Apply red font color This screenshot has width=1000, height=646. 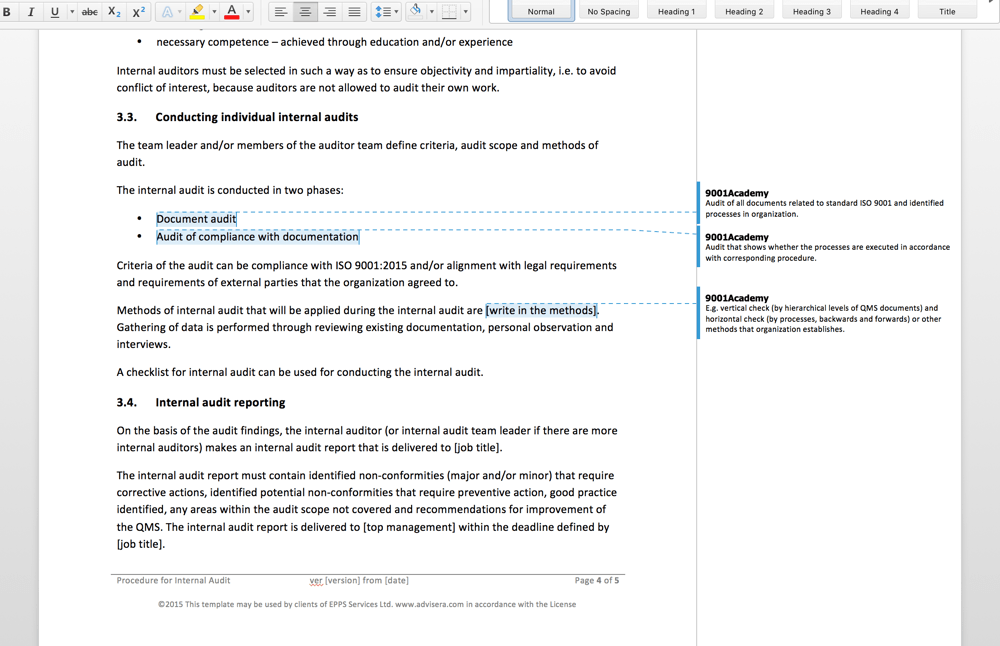click(x=232, y=11)
